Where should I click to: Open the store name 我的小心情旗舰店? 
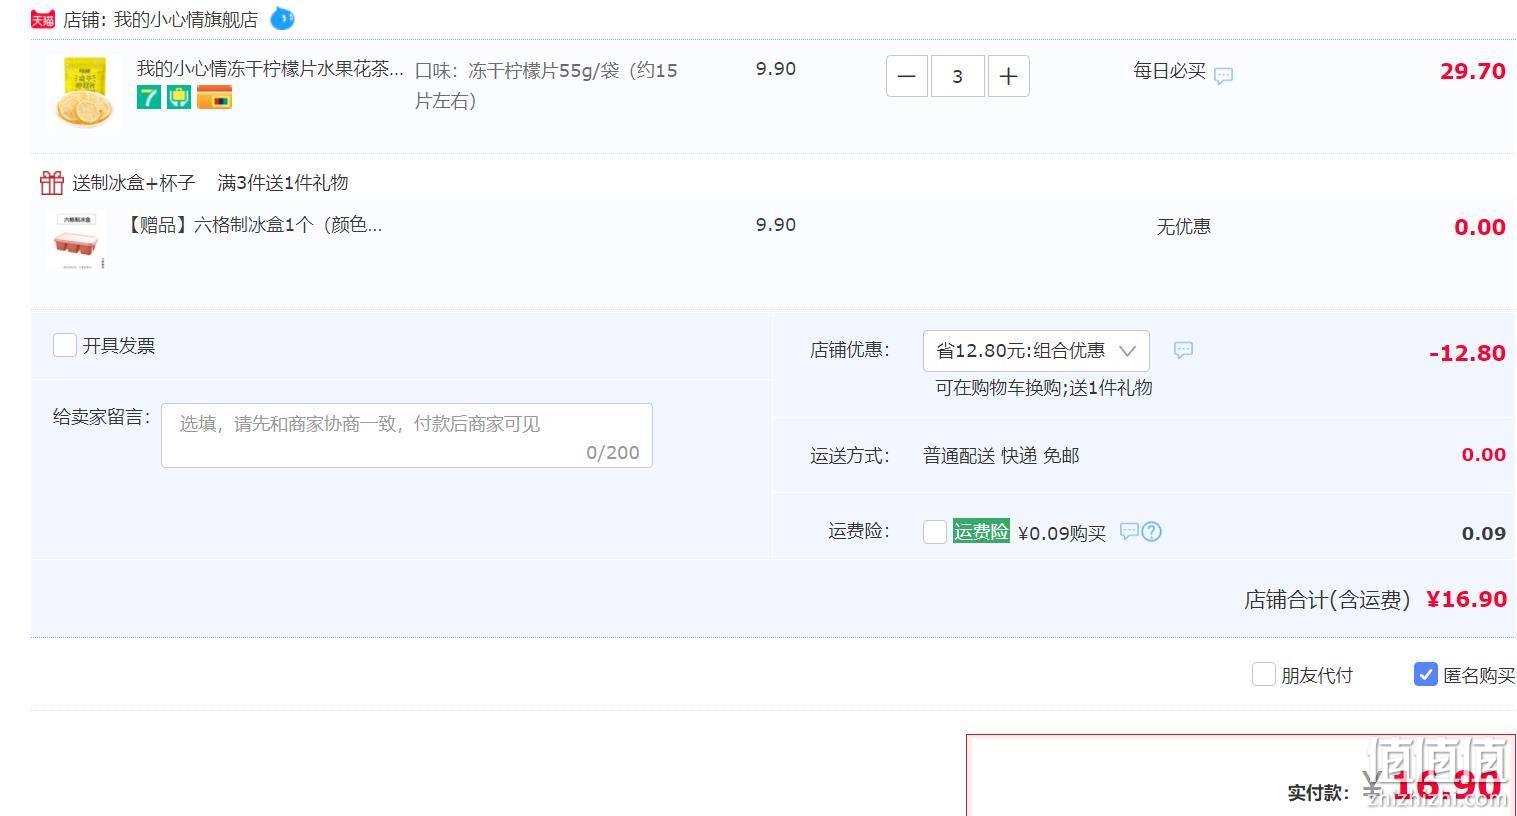tap(186, 20)
